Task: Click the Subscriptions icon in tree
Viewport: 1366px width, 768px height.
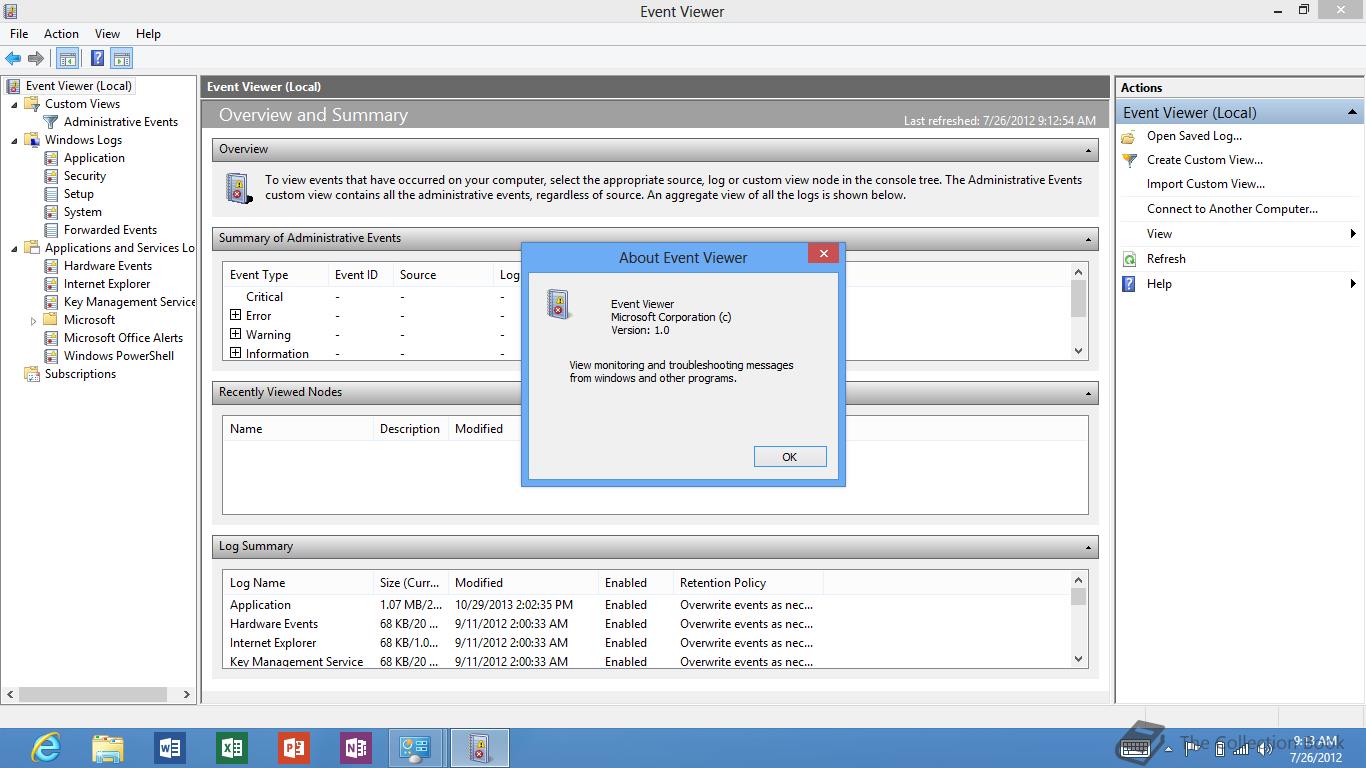Action: point(32,374)
